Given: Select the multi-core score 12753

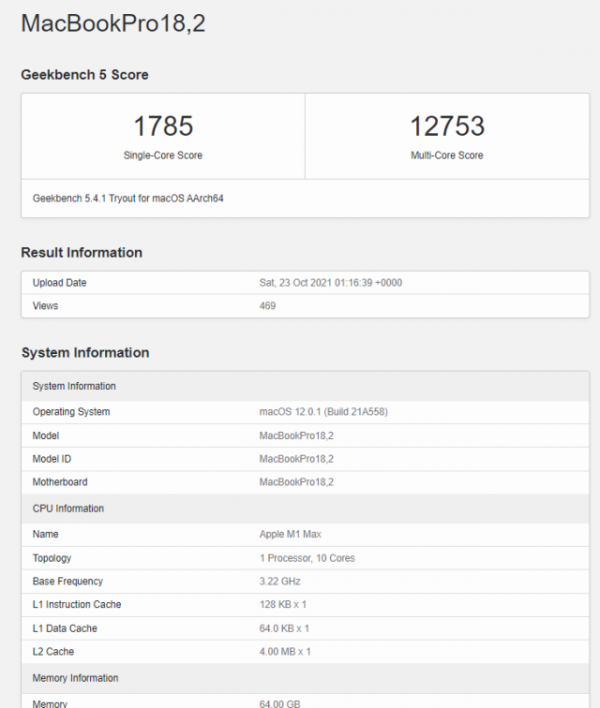Looking at the screenshot, I should pos(447,127).
